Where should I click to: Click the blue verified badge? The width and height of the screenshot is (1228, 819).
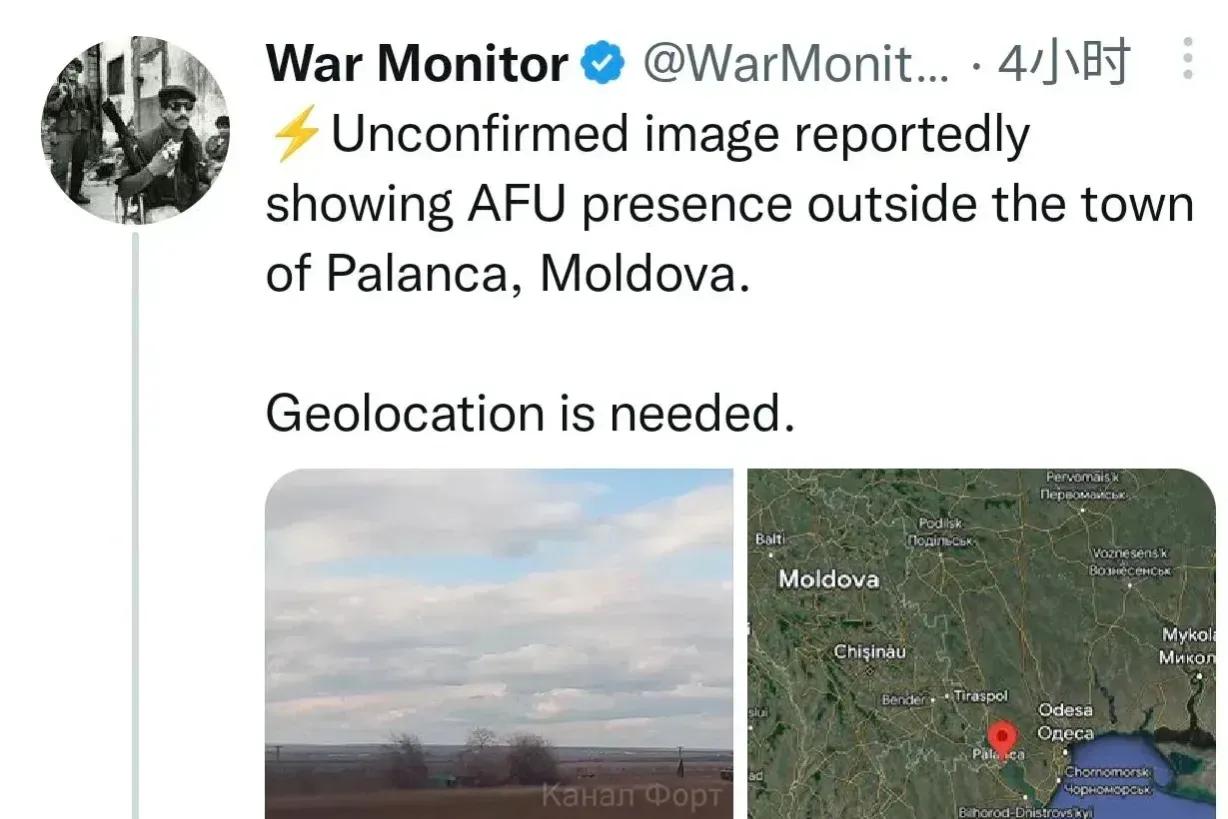(x=604, y=66)
